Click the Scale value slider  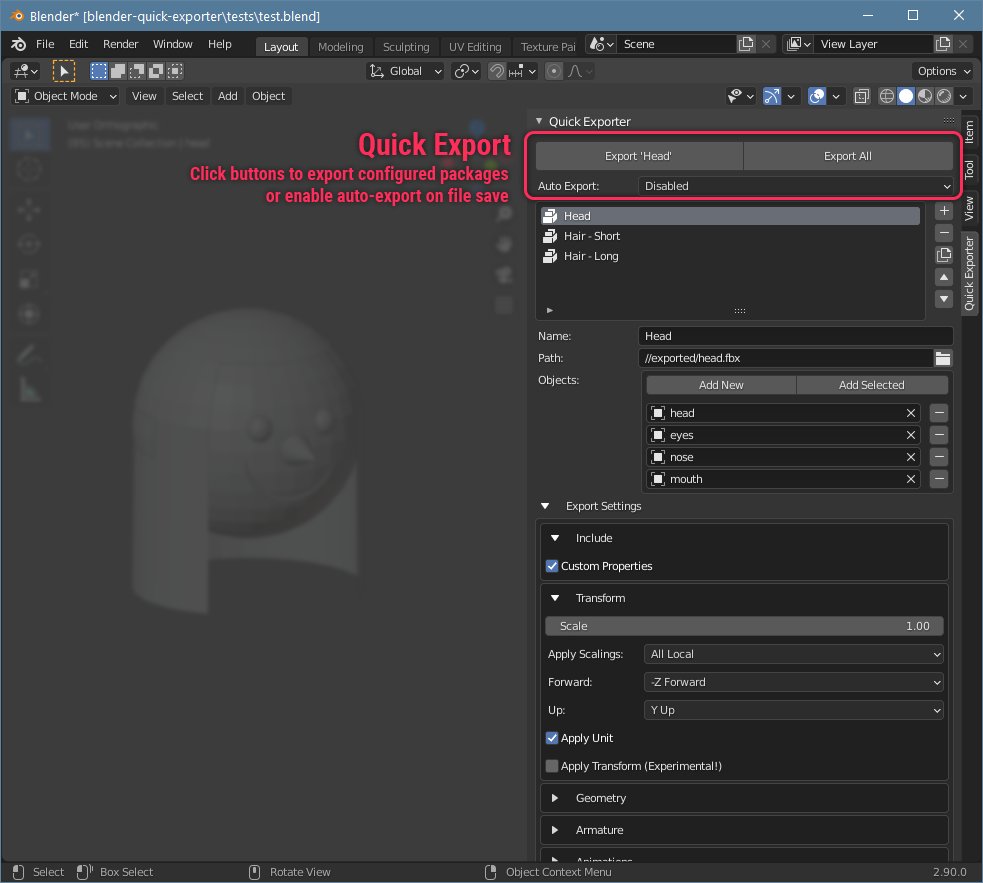[744, 626]
